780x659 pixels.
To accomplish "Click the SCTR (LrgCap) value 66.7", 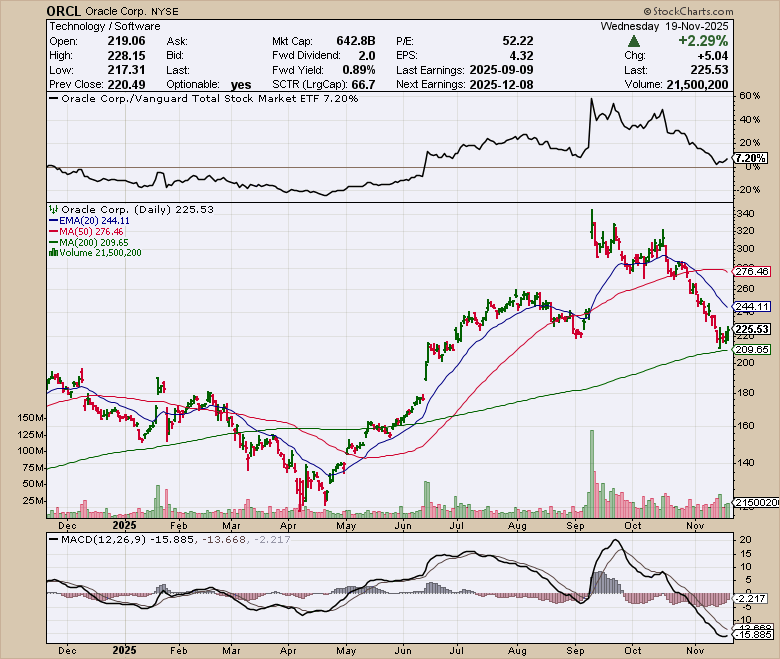I will pos(364,85).
